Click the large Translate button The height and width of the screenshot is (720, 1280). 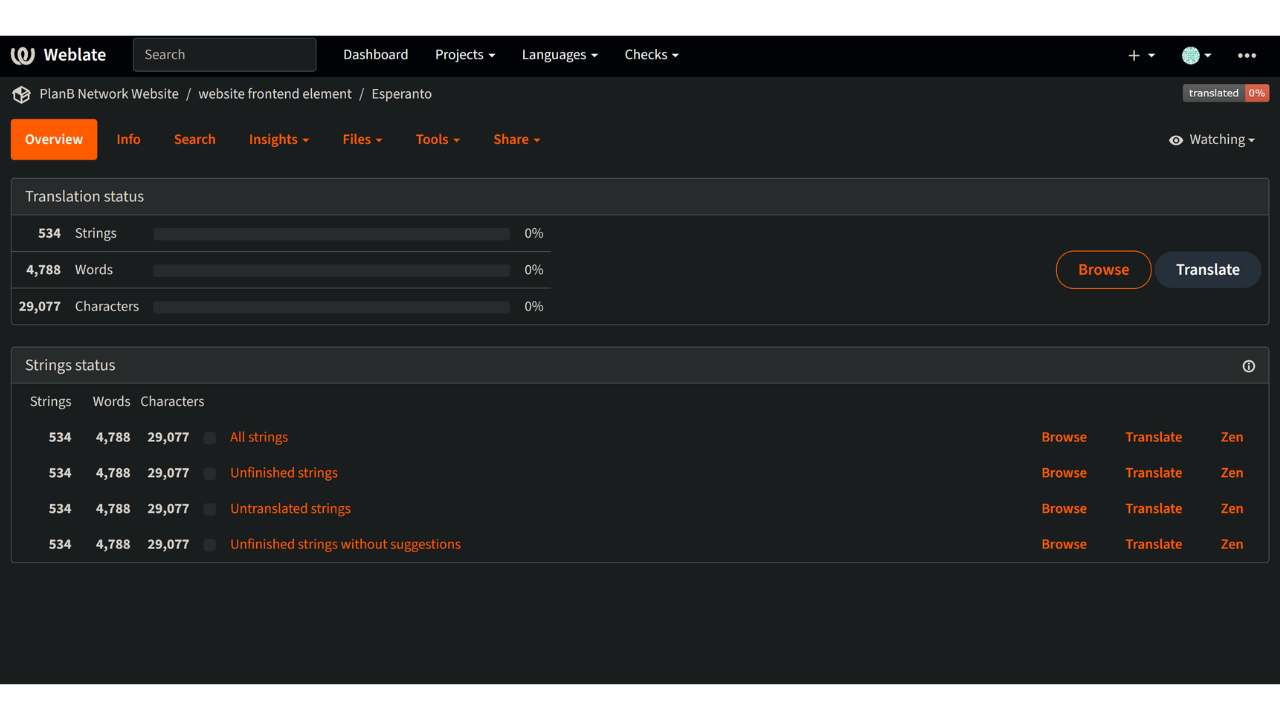[x=1207, y=270]
